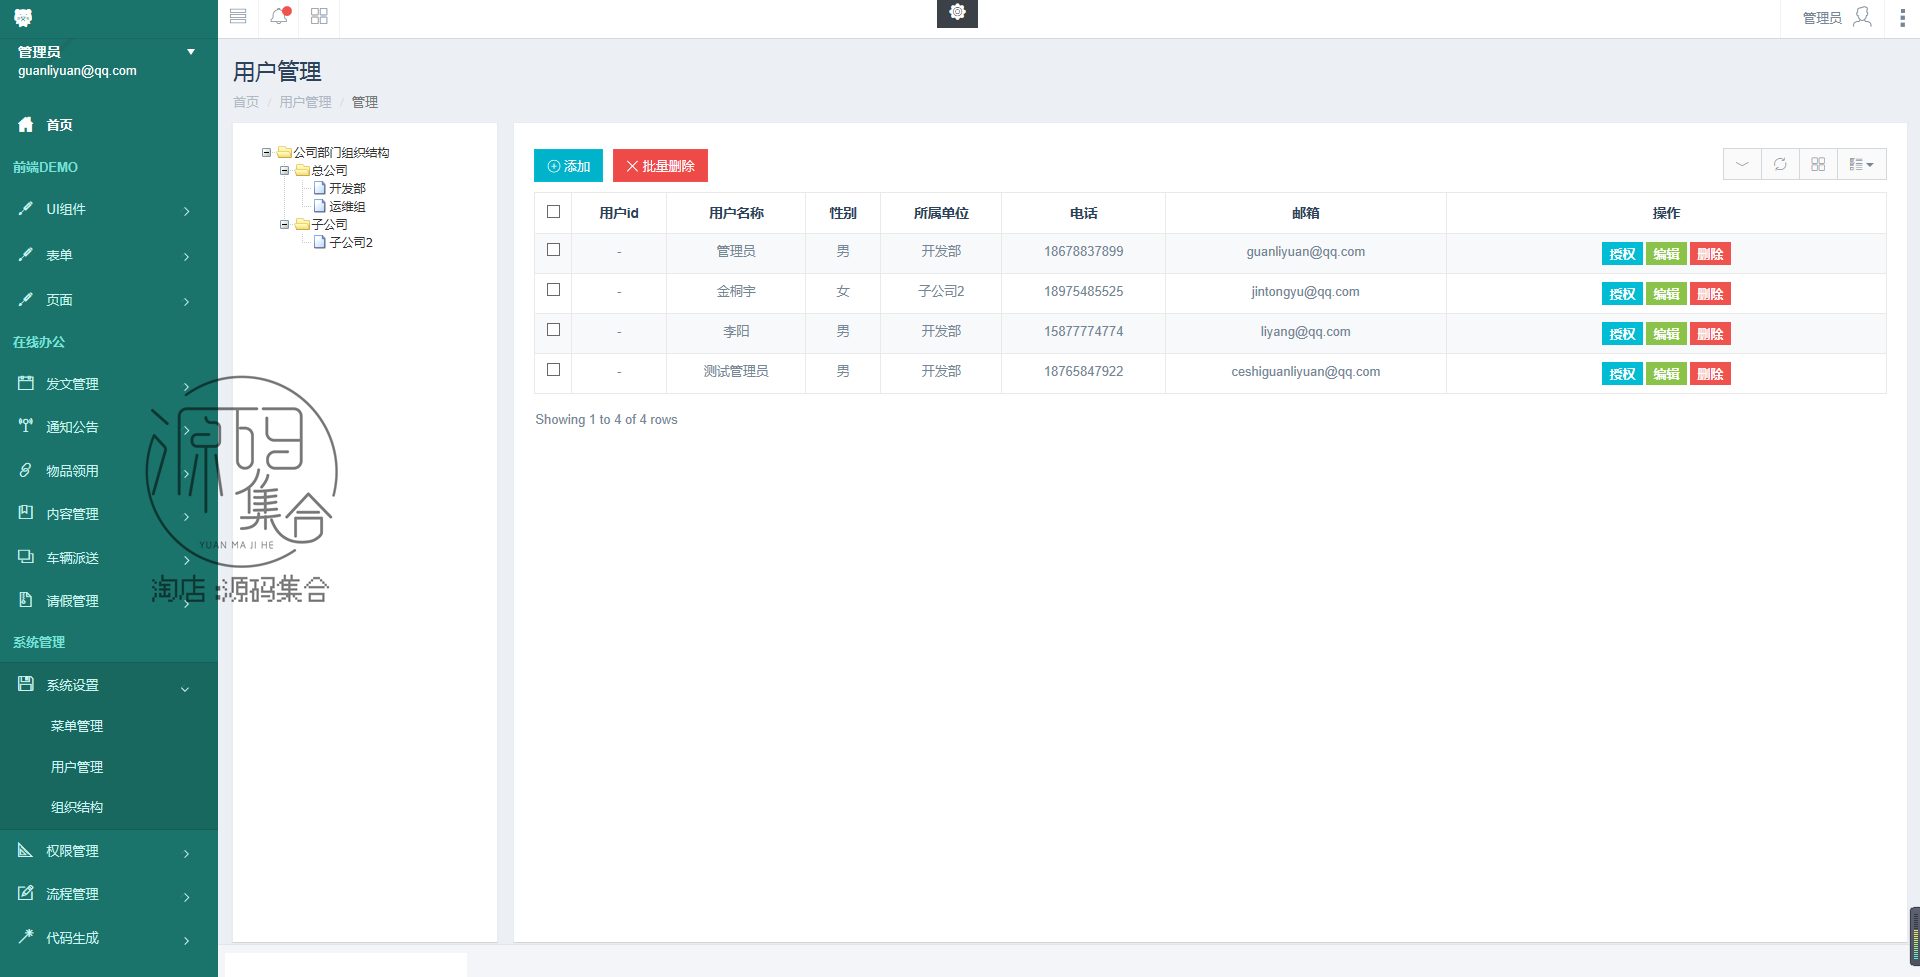Open the vertical three-dot menu top right
Image resolution: width=1920 pixels, height=977 pixels.
pyautogui.click(x=1902, y=17)
